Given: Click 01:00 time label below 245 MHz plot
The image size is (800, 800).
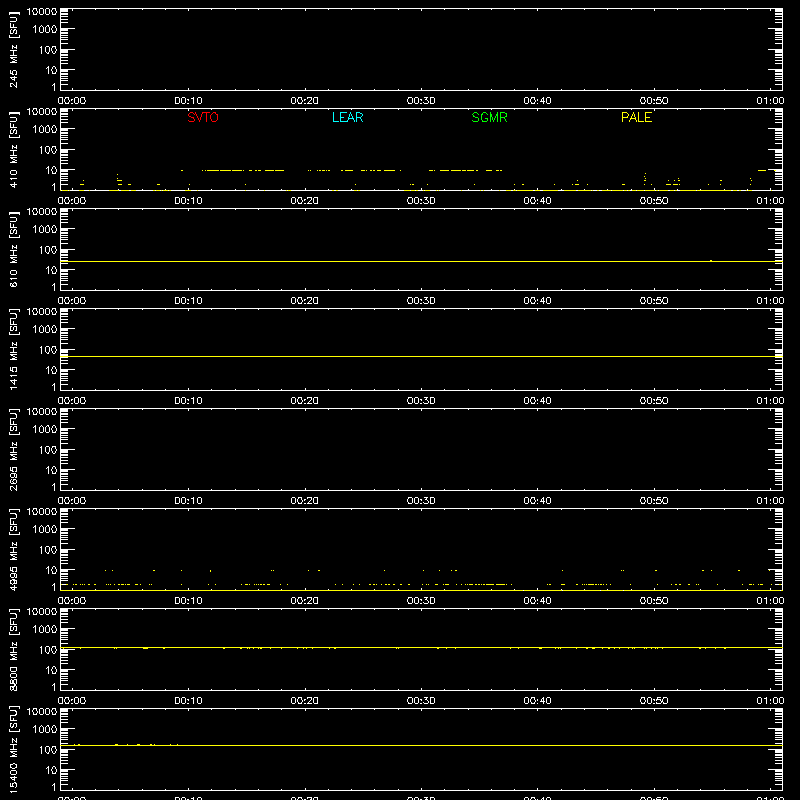Looking at the screenshot, I should pos(770,101).
